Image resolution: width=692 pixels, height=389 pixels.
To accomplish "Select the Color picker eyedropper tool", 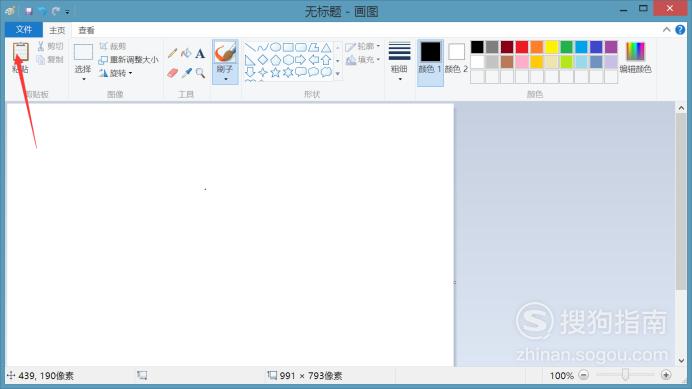I will [186, 73].
